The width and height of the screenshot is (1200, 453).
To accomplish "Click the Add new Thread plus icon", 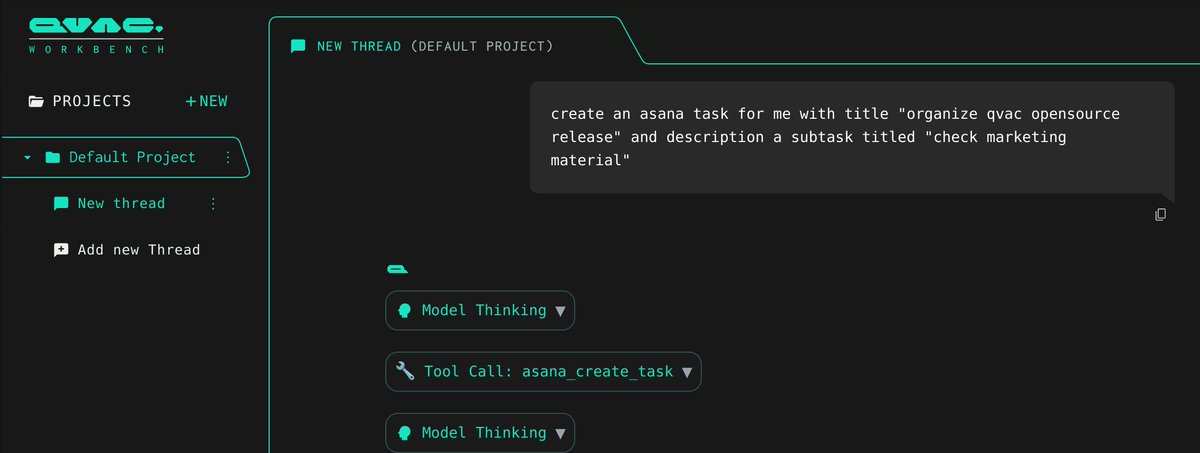I will coord(61,250).
